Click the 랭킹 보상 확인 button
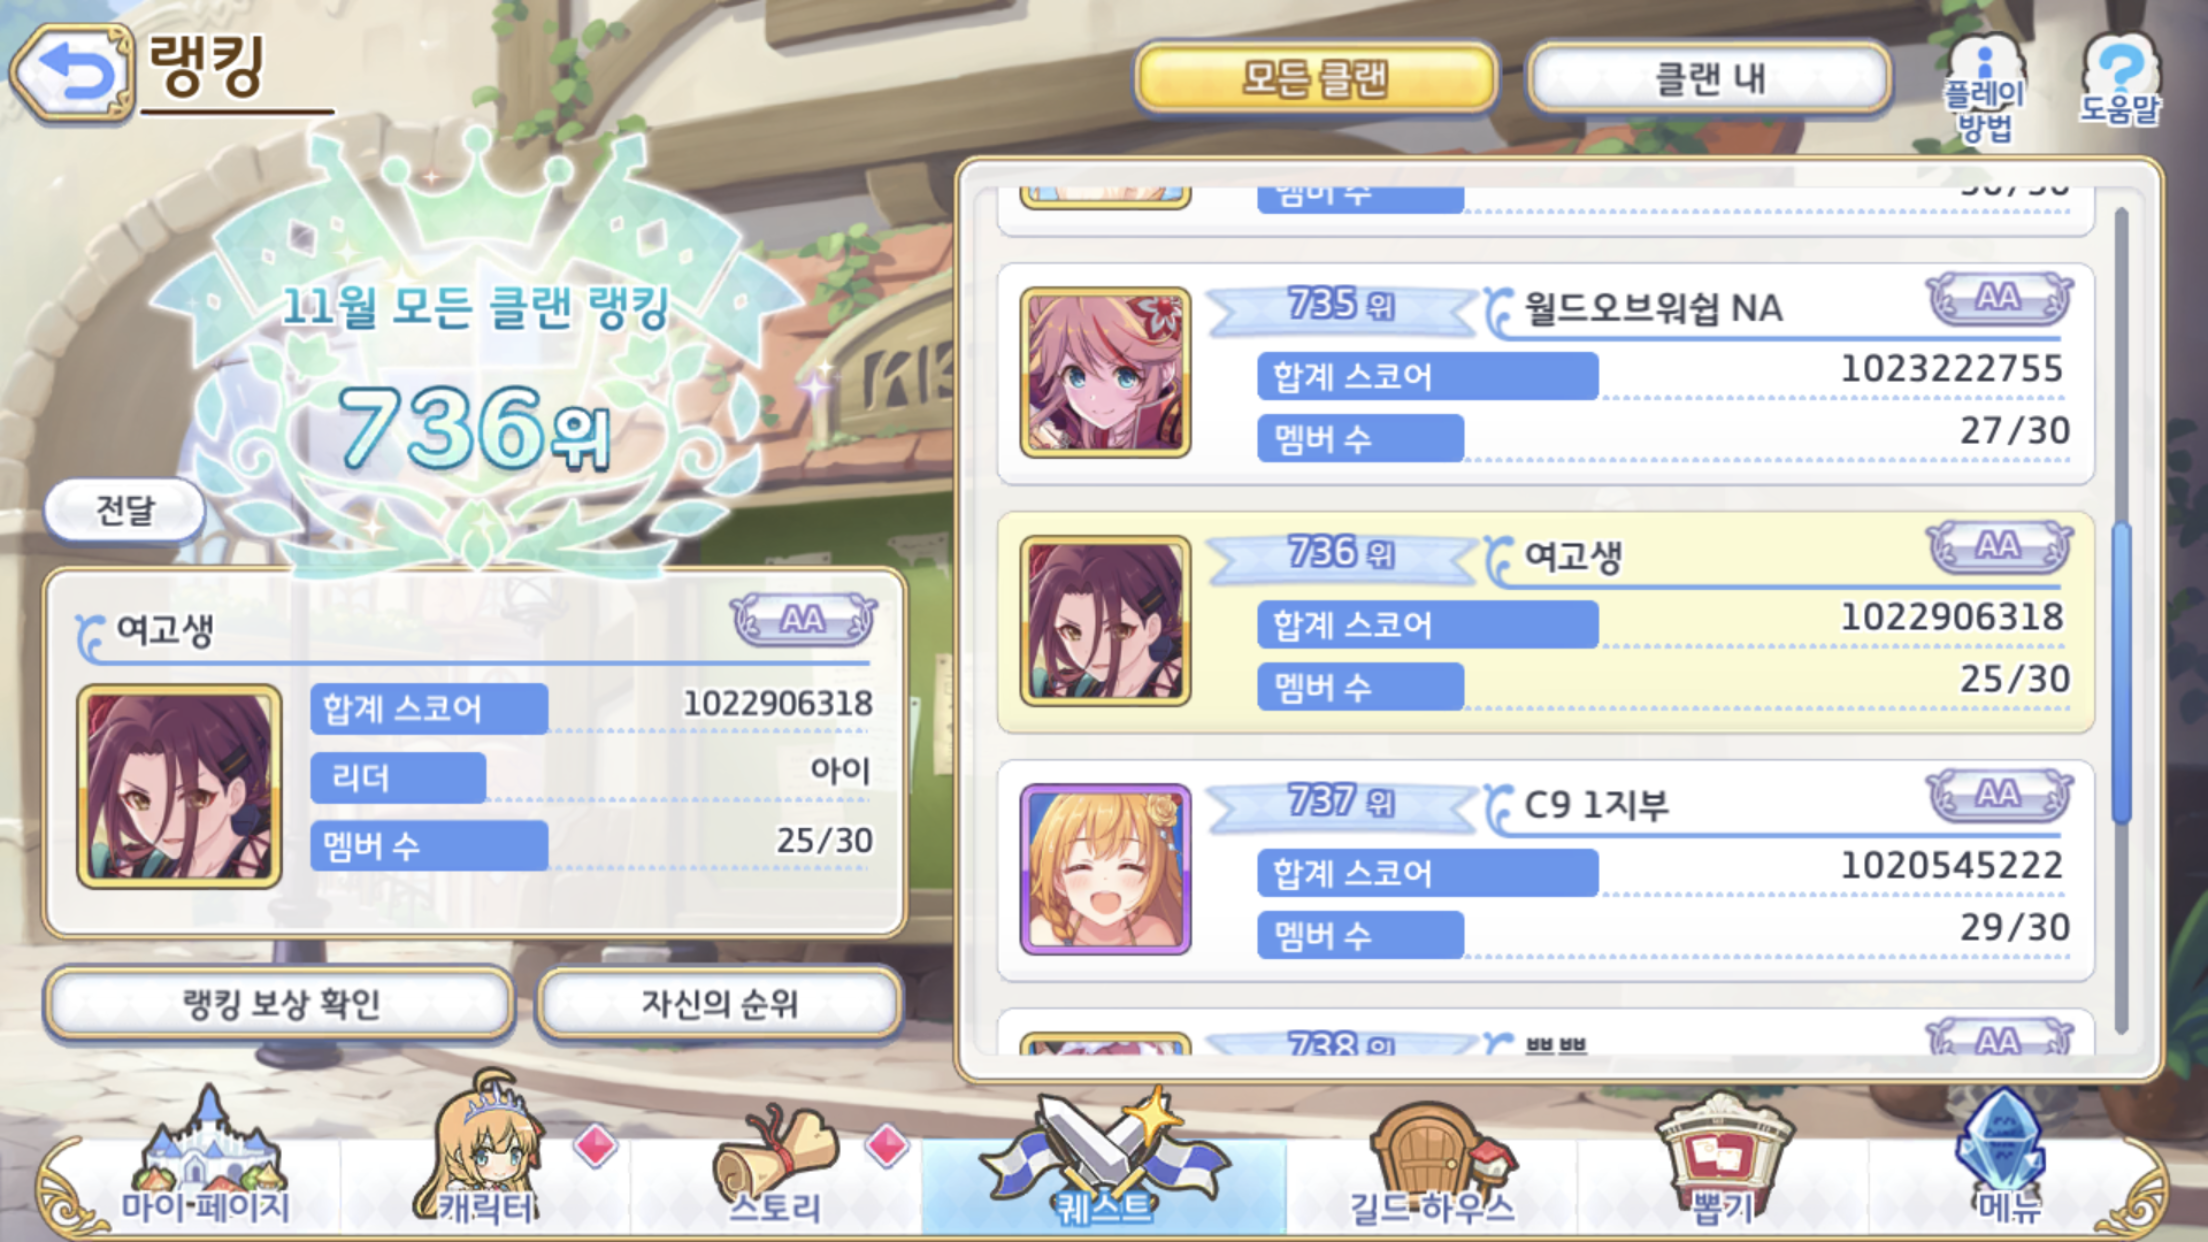The width and height of the screenshot is (2208, 1242). pos(280,1003)
